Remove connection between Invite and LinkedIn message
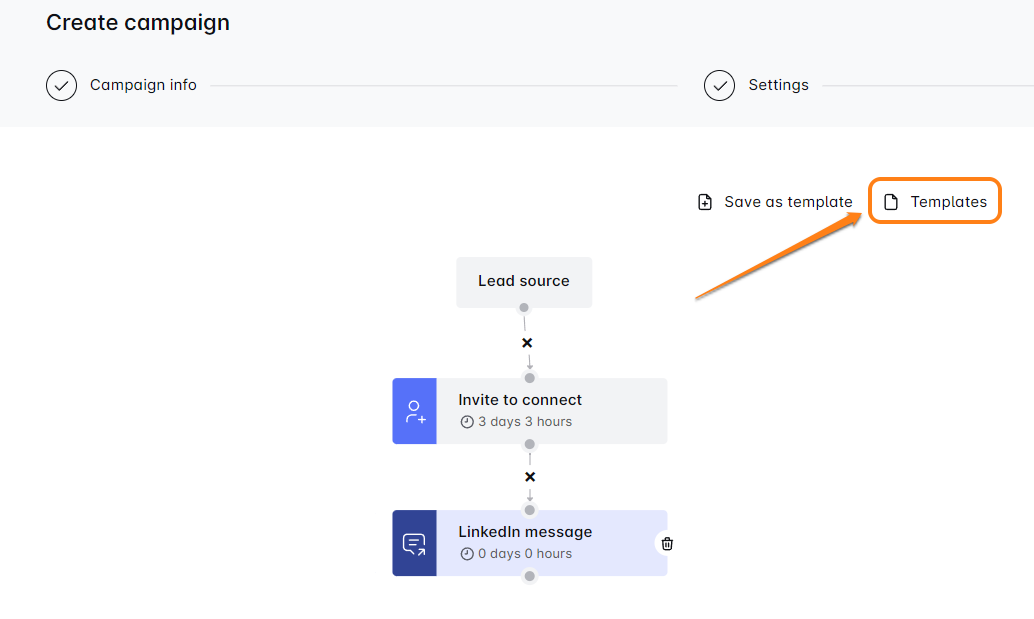 coord(530,477)
